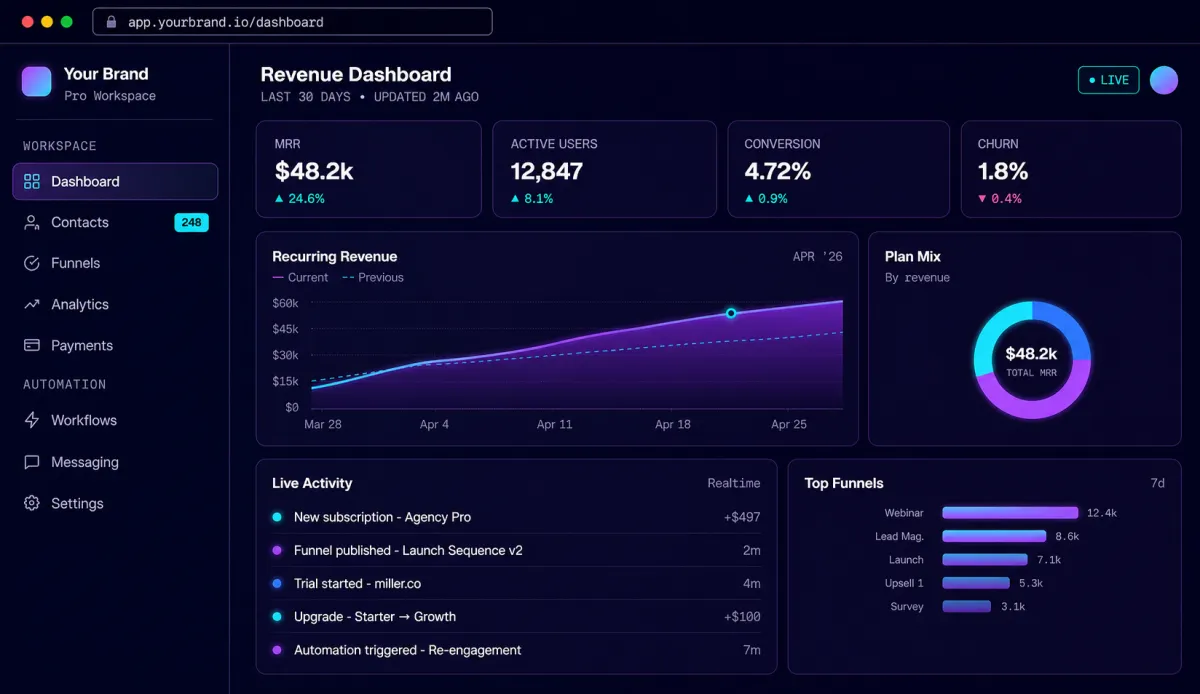The height and width of the screenshot is (694, 1200).
Task: Click the Workflows lightning bolt icon
Action: [32, 420]
